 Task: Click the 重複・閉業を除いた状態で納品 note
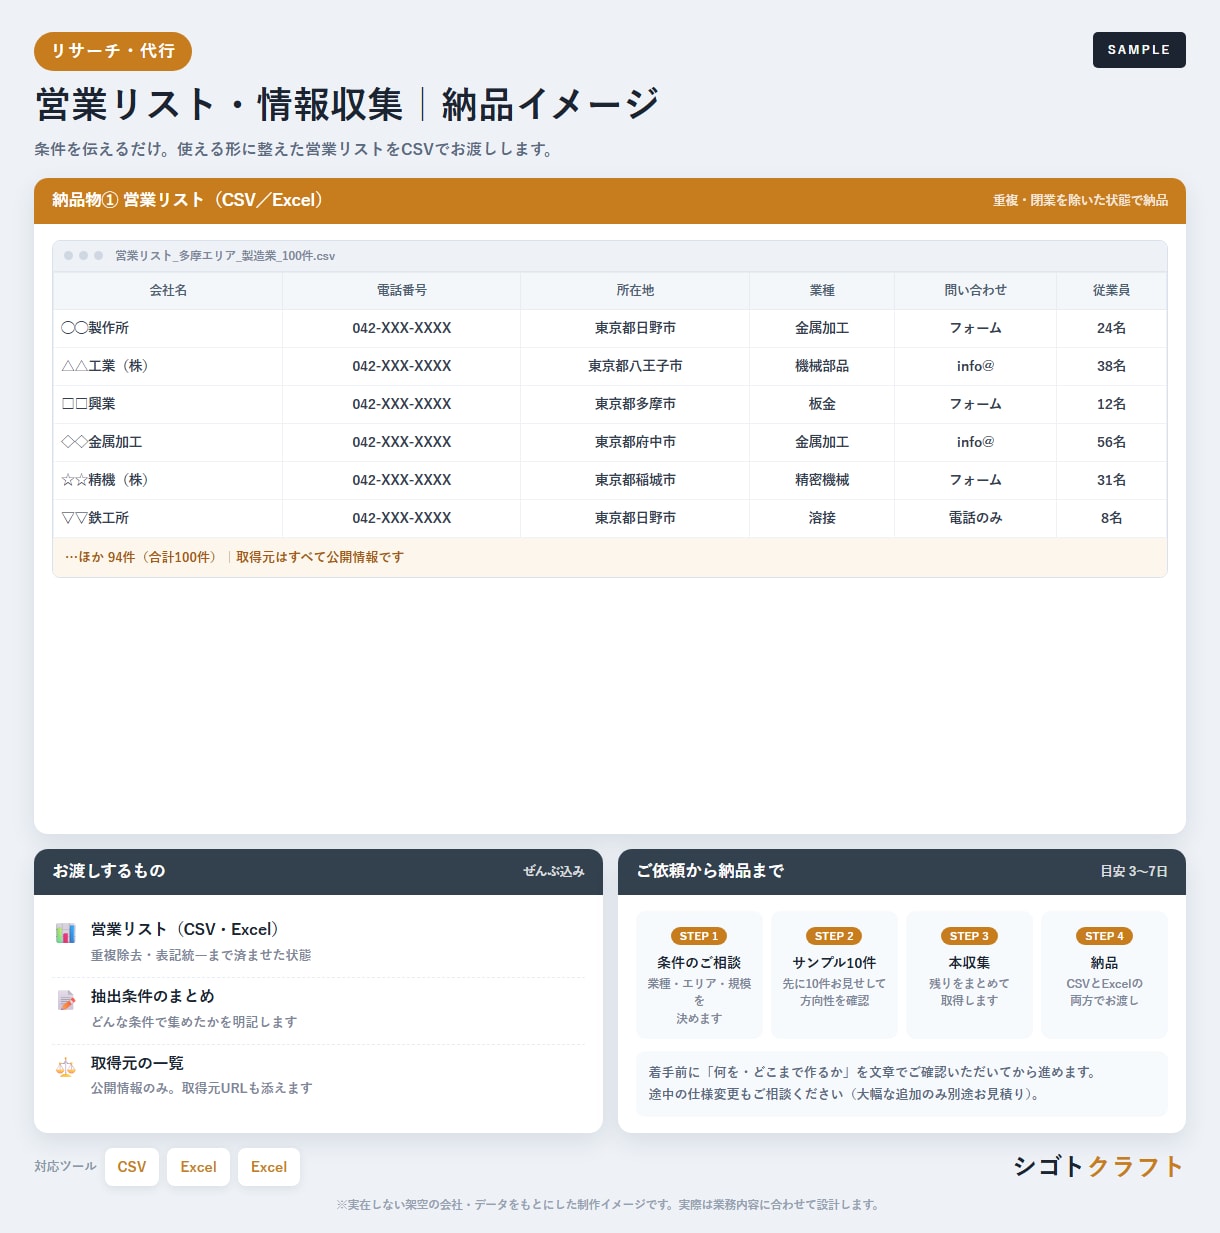click(1080, 200)
